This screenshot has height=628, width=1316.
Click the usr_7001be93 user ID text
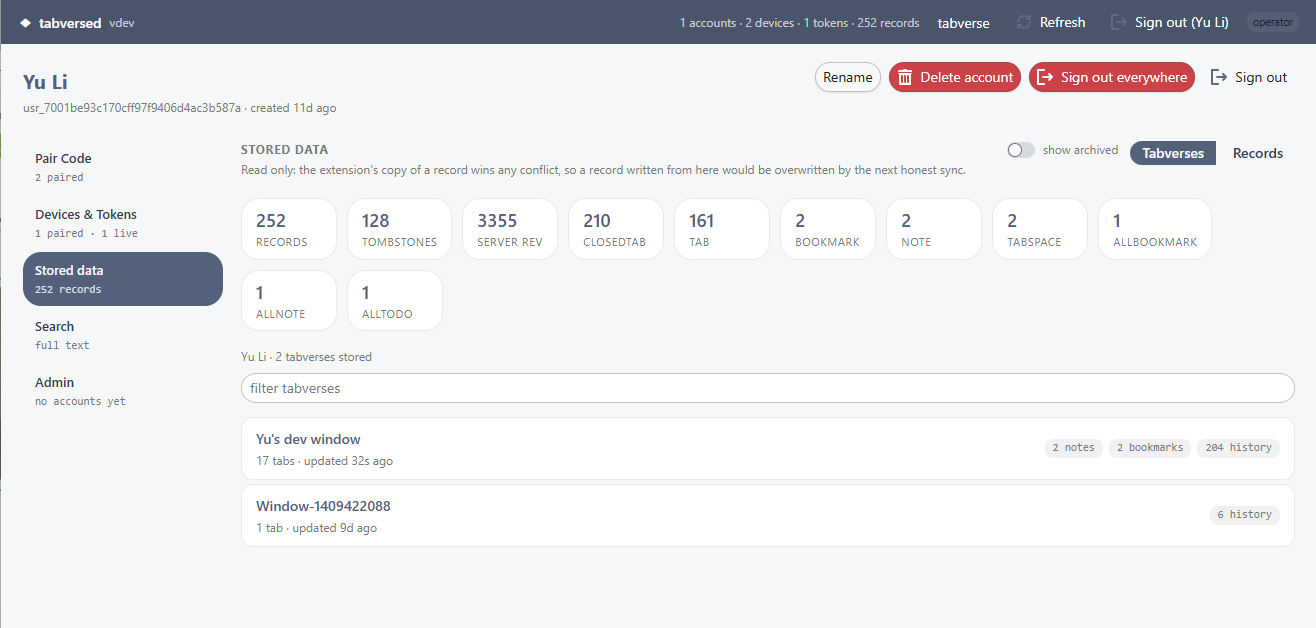pos(132,108)
